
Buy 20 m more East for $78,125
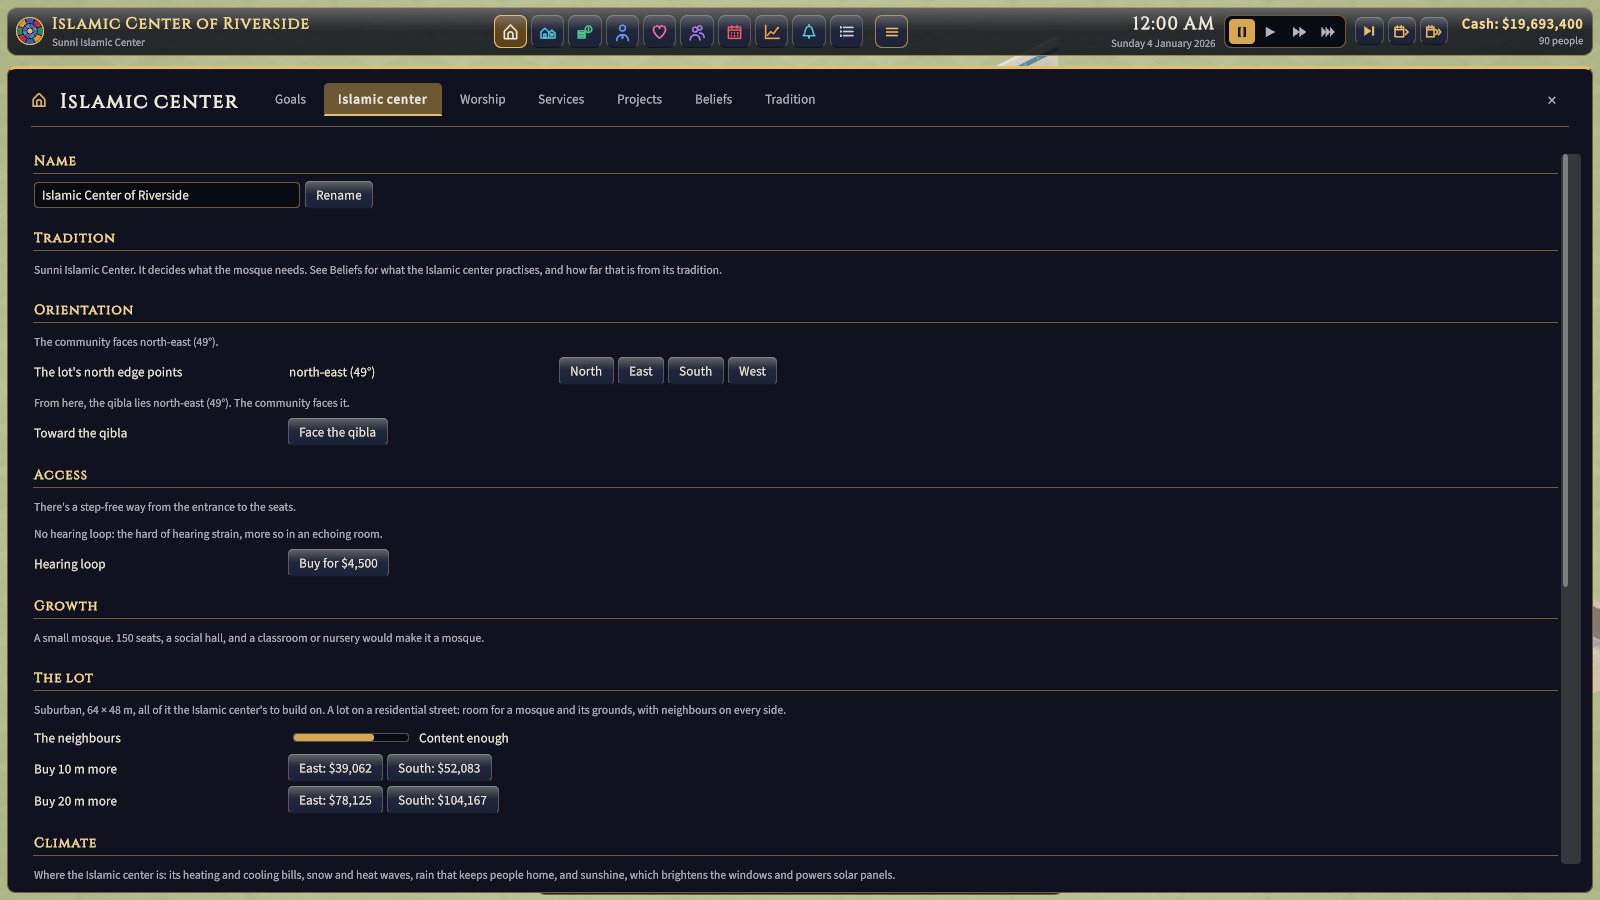[335, 800]
